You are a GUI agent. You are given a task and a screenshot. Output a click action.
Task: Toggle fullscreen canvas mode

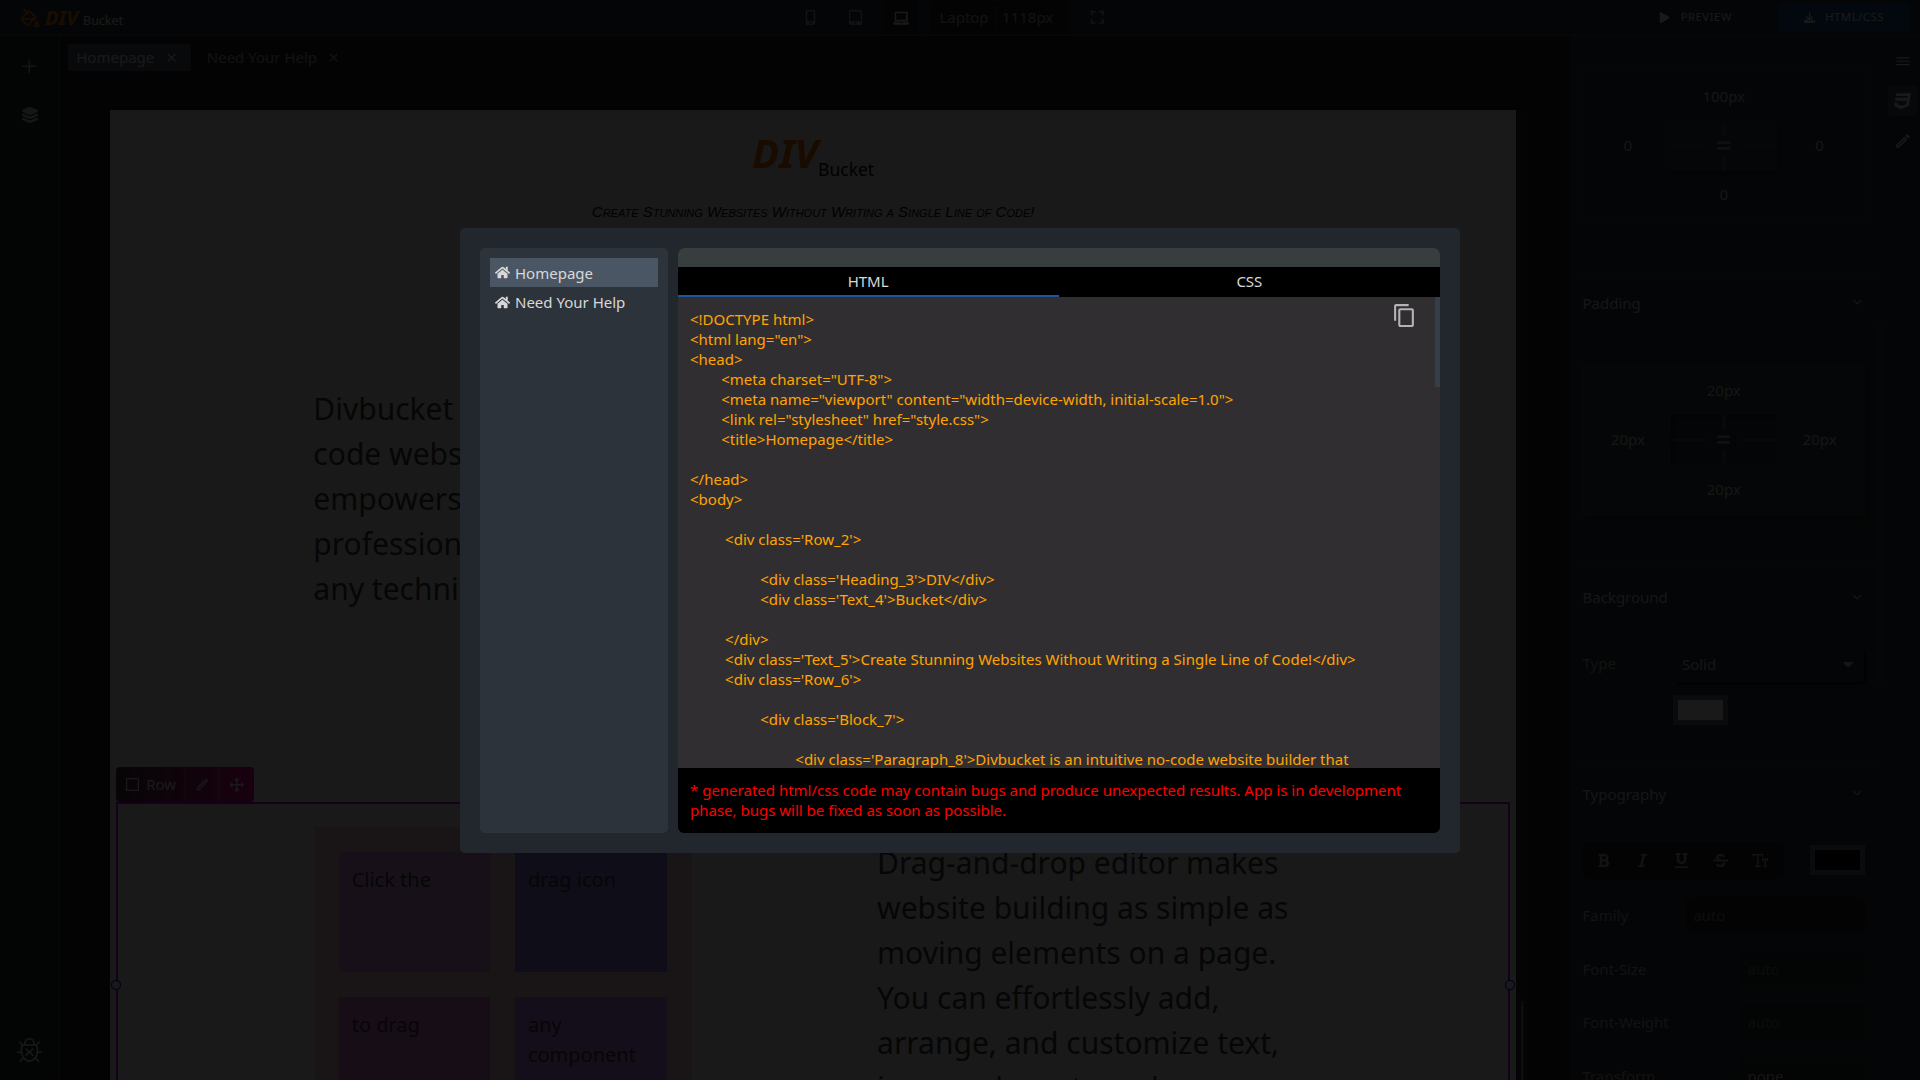pos(1097,18)
